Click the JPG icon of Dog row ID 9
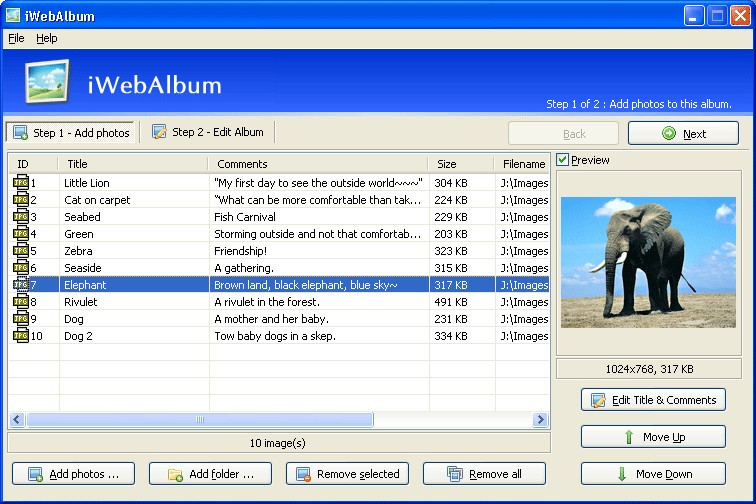The width and height of the screenshot is (756, 504). [x=21, y=319]
